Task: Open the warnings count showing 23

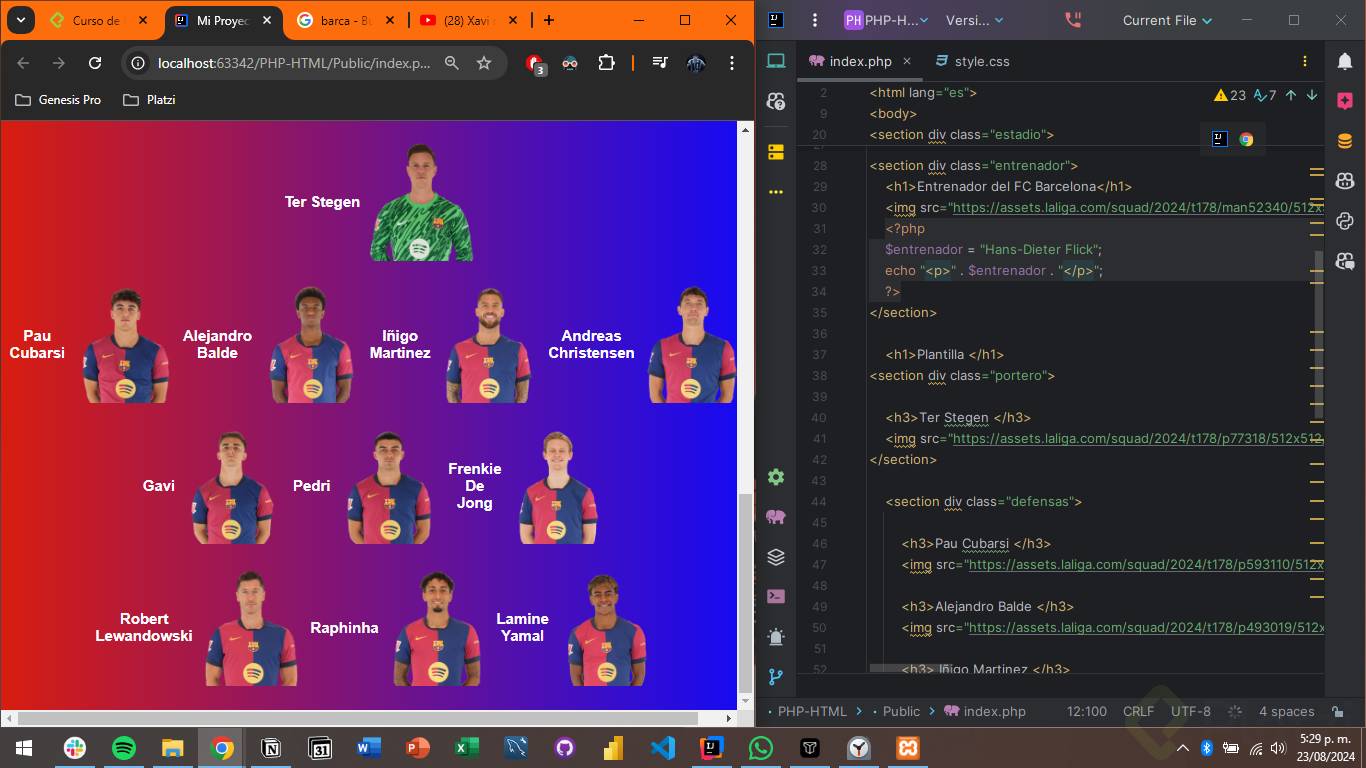Action: coord(1230,95)
